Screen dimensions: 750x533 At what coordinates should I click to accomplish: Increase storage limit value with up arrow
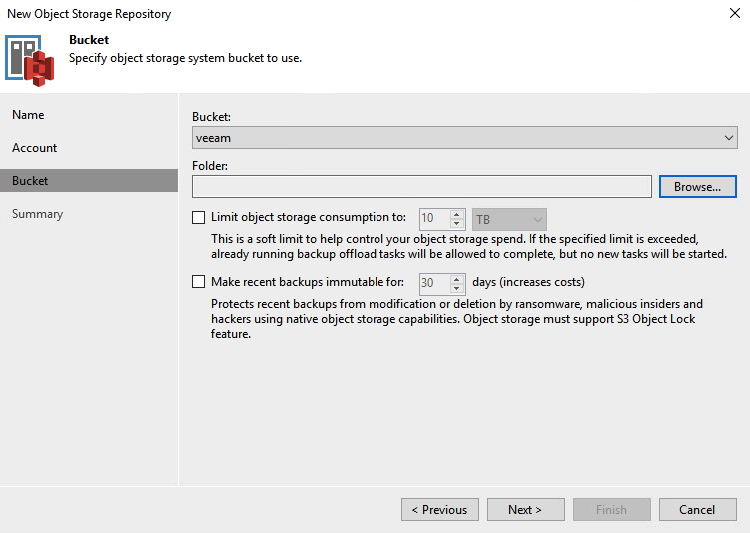pos(457,215)
